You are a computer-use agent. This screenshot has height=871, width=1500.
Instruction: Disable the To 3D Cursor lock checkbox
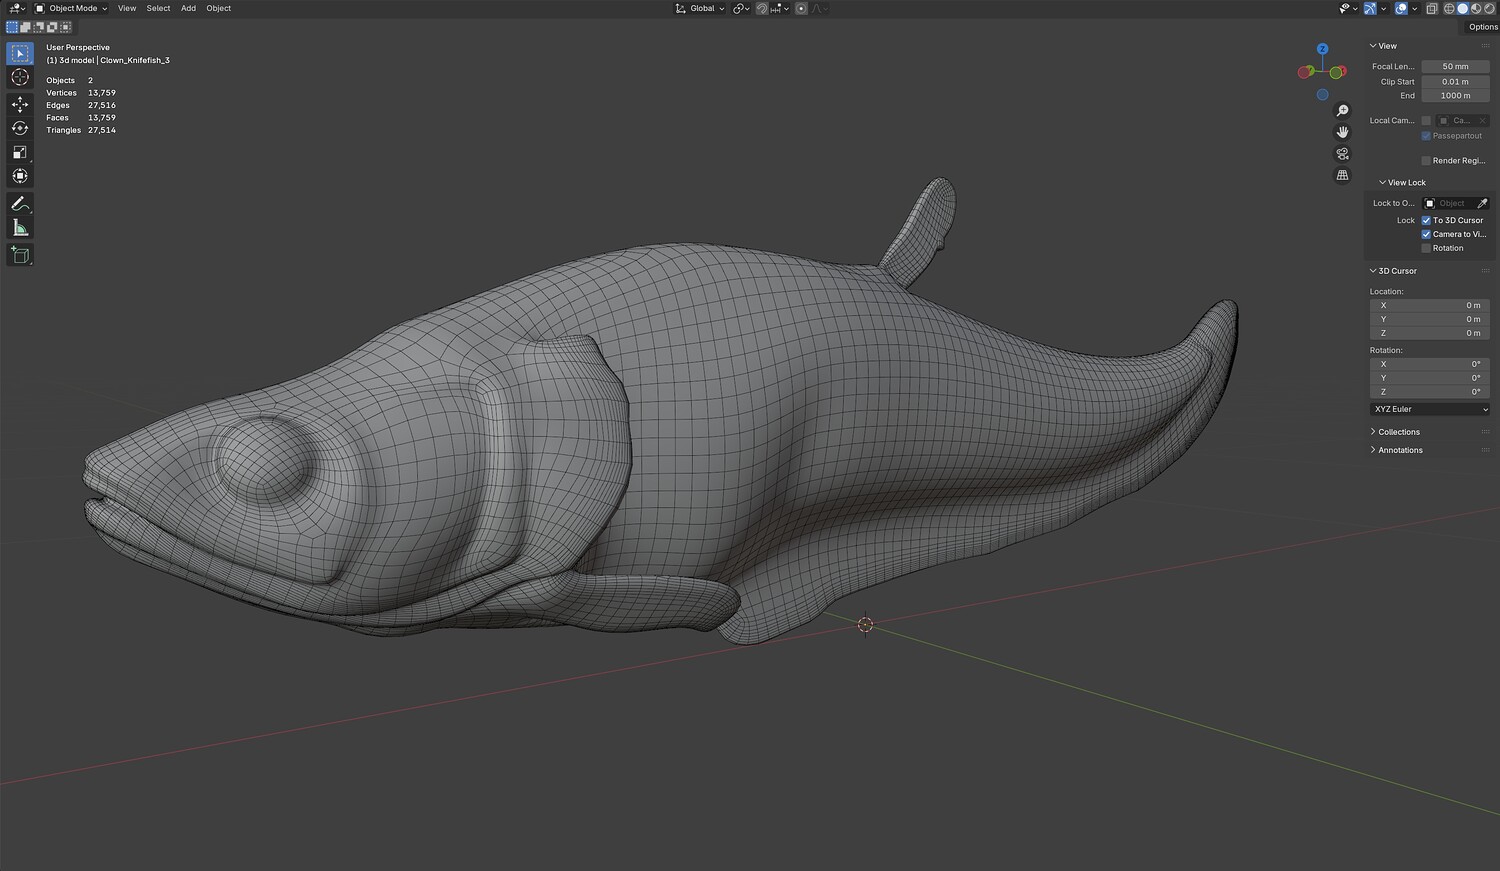[1426, 220]
